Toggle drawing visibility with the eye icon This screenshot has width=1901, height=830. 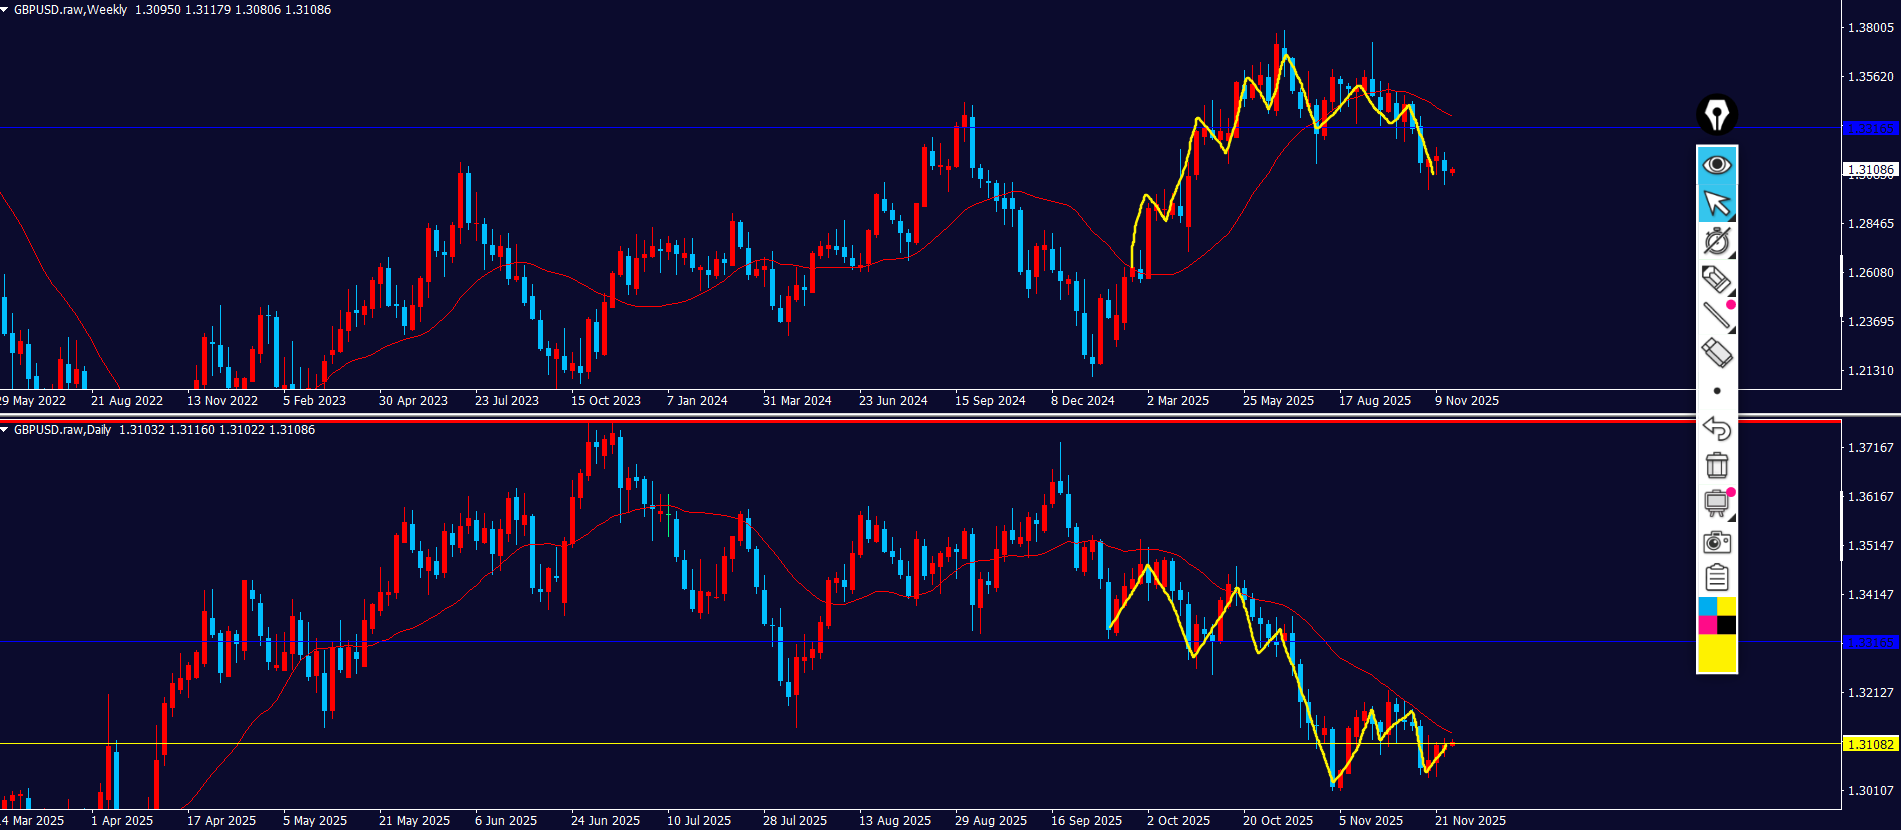[1716, 164]
